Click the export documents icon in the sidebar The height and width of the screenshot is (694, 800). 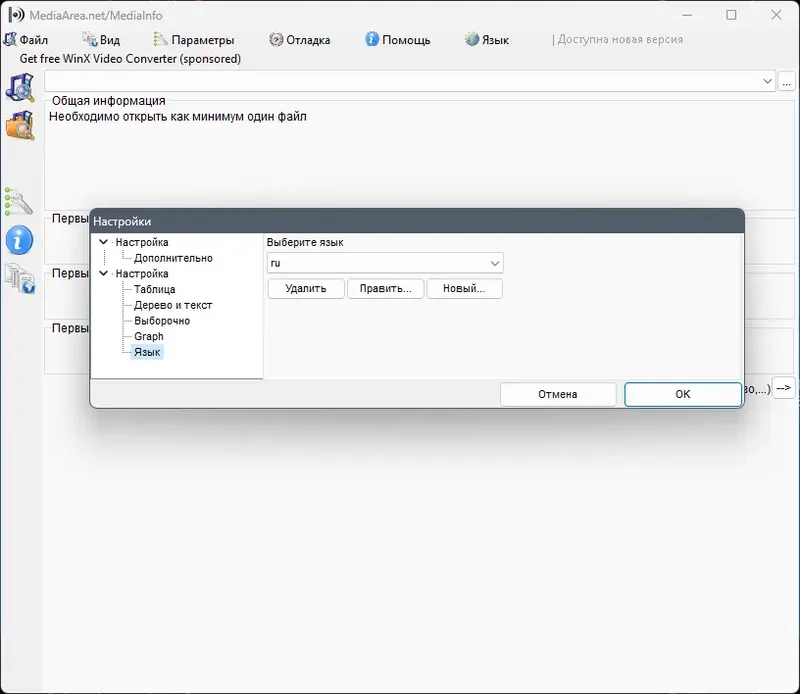pos(19,279)
